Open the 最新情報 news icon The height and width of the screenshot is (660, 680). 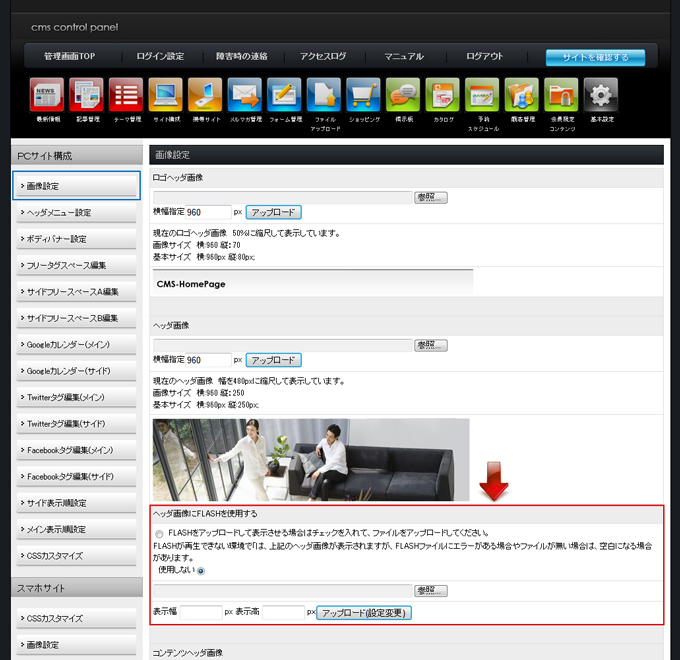point(48,96)
